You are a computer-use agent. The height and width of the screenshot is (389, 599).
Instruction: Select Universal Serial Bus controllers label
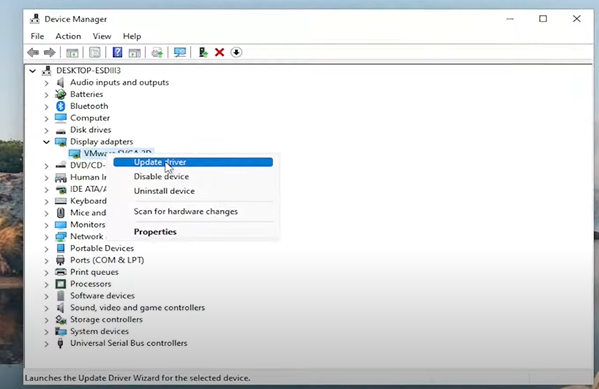point(129,343)
